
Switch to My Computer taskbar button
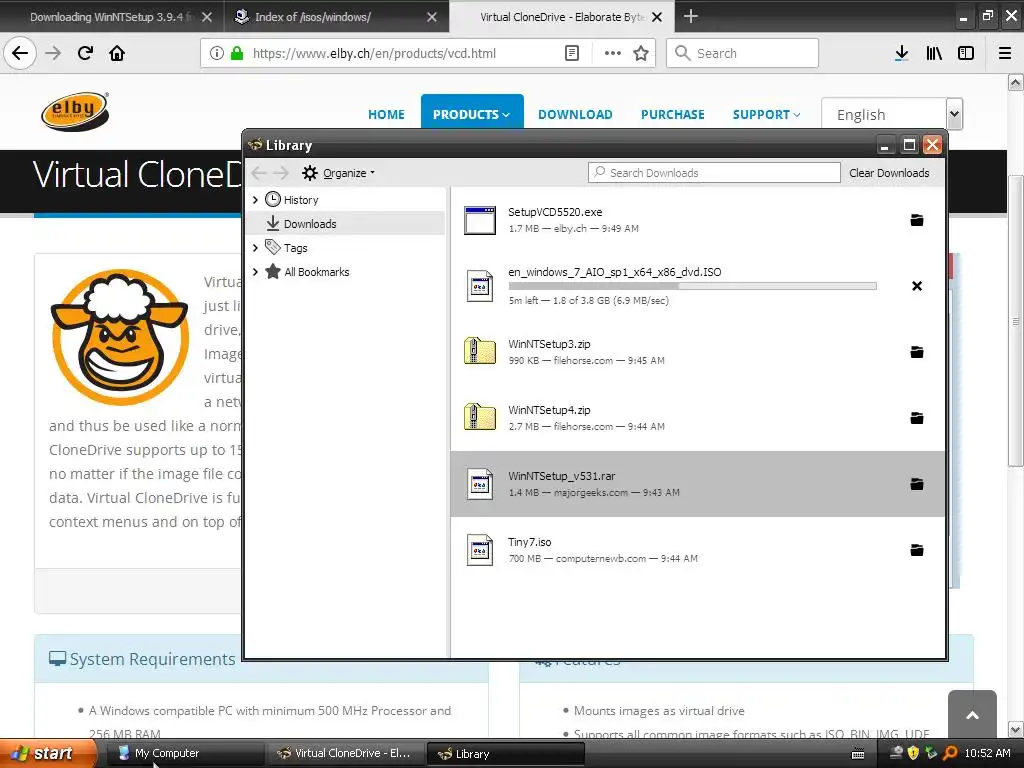184,754
